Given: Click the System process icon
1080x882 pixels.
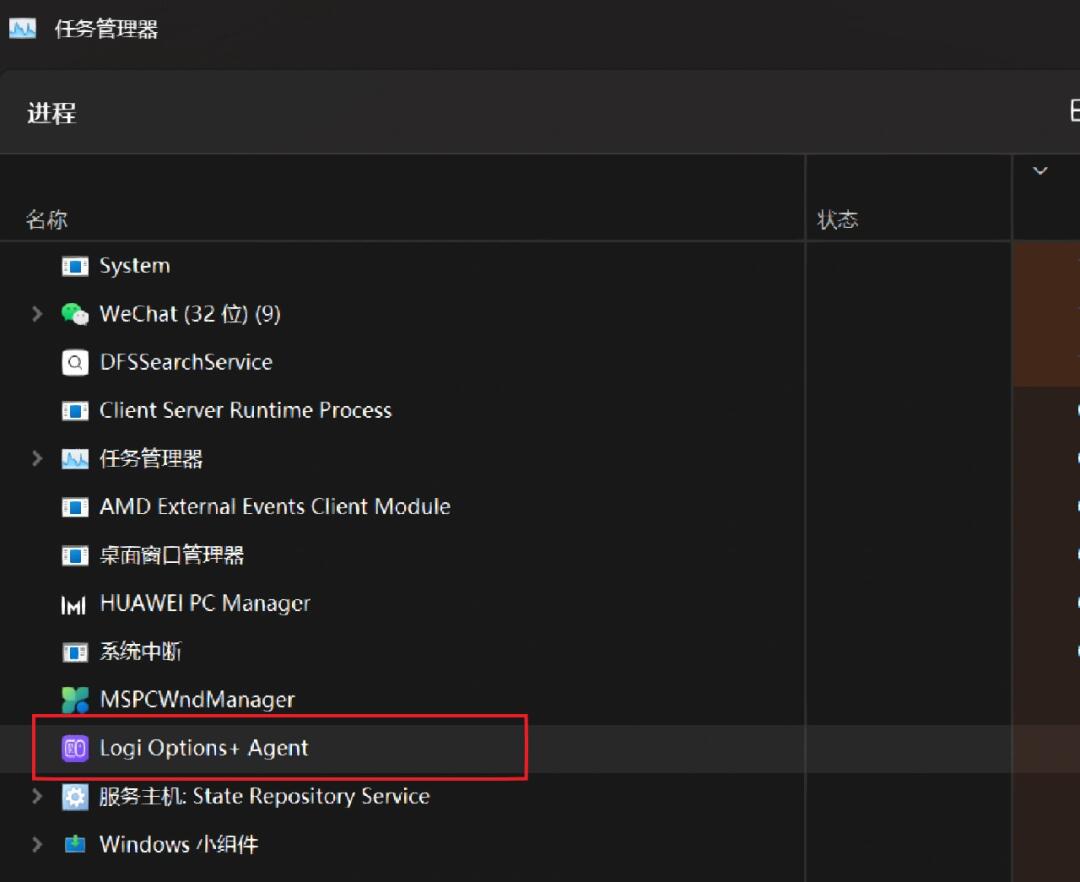Looking at the screenshot, I should [75, 266].
